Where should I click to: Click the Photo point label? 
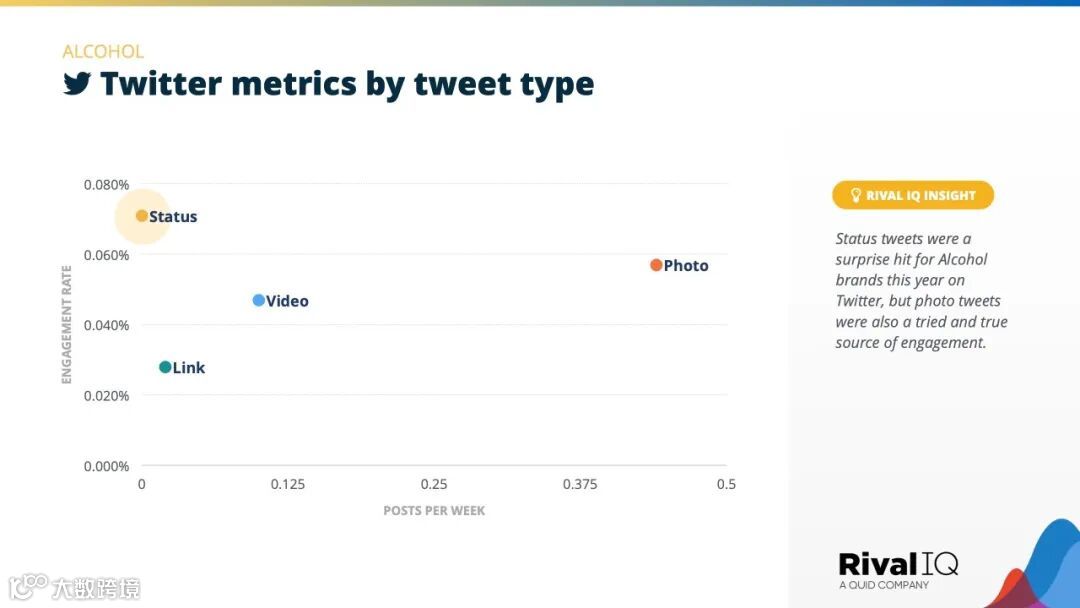[x=686, y=266]
